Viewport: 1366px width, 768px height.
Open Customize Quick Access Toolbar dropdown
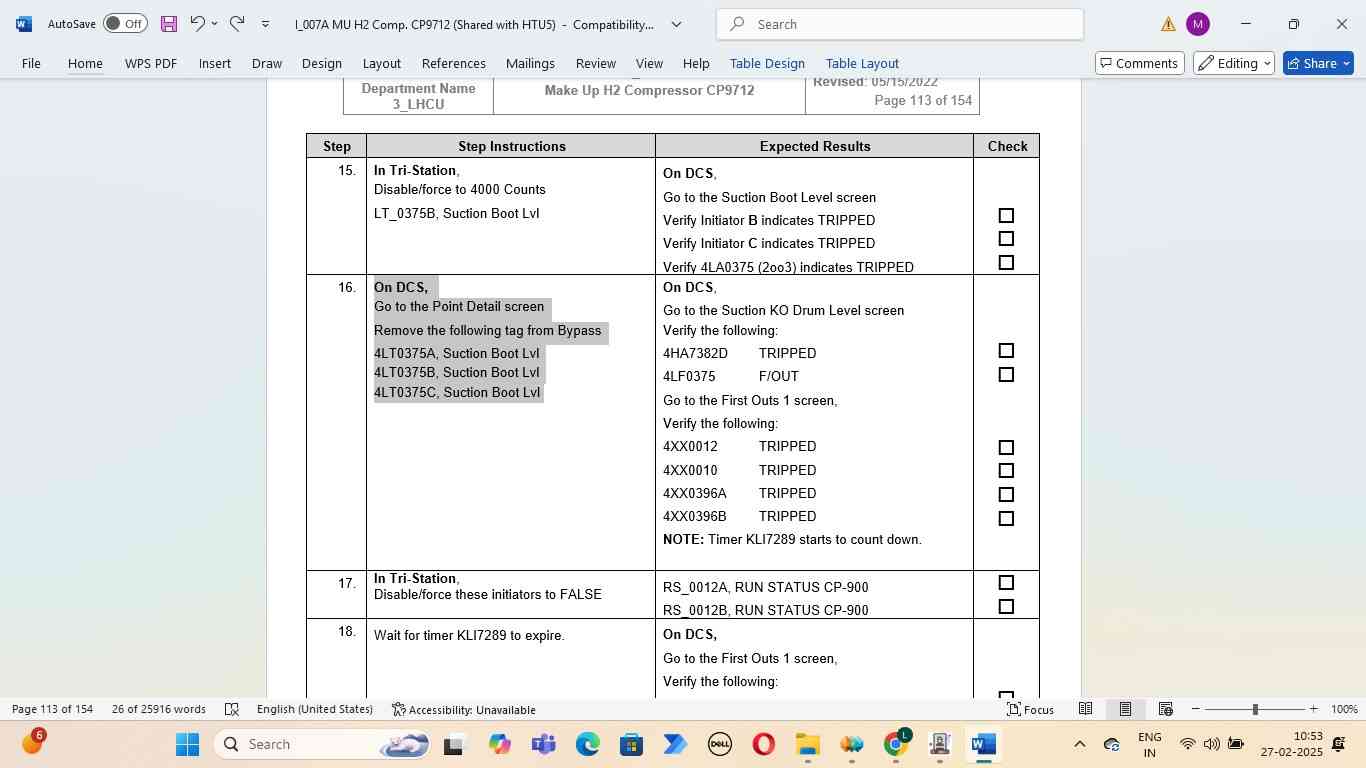tap(265, 24)
